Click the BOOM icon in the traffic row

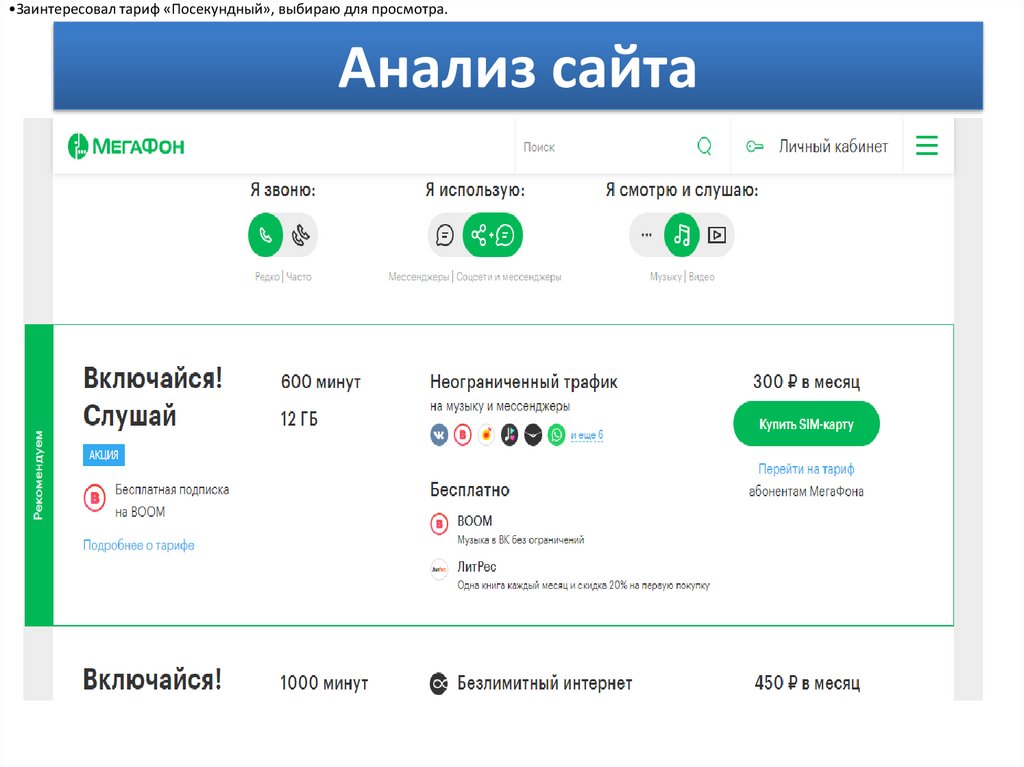tap(463, 434)
